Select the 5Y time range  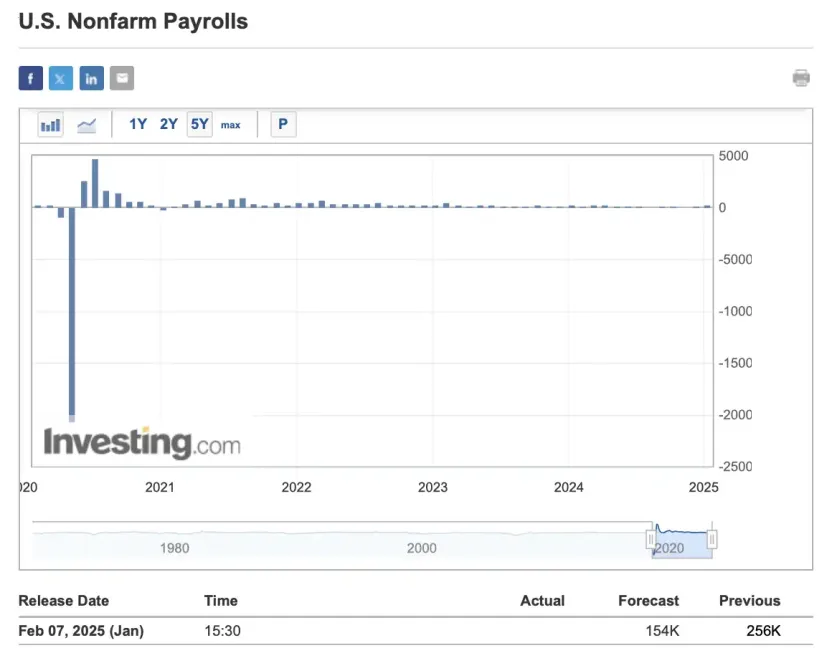click(x=199, y=125)
